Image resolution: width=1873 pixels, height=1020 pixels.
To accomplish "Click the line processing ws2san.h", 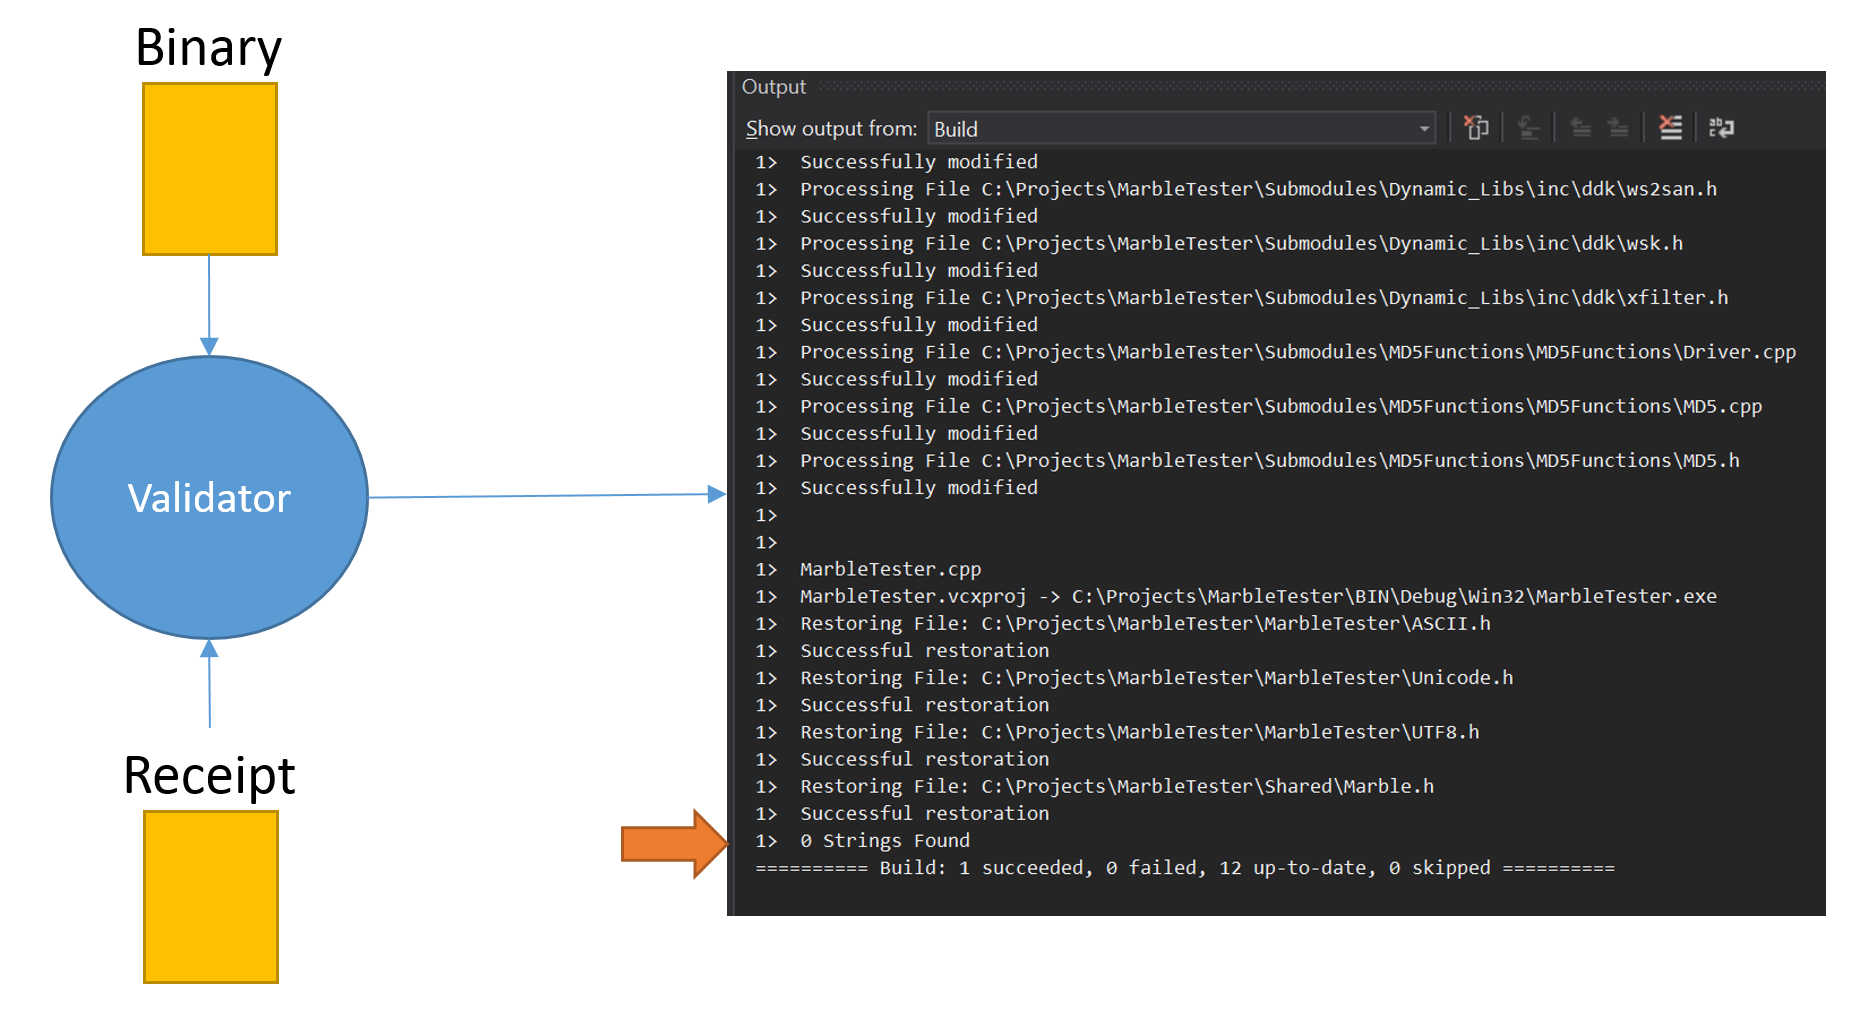I will 1258,189.
